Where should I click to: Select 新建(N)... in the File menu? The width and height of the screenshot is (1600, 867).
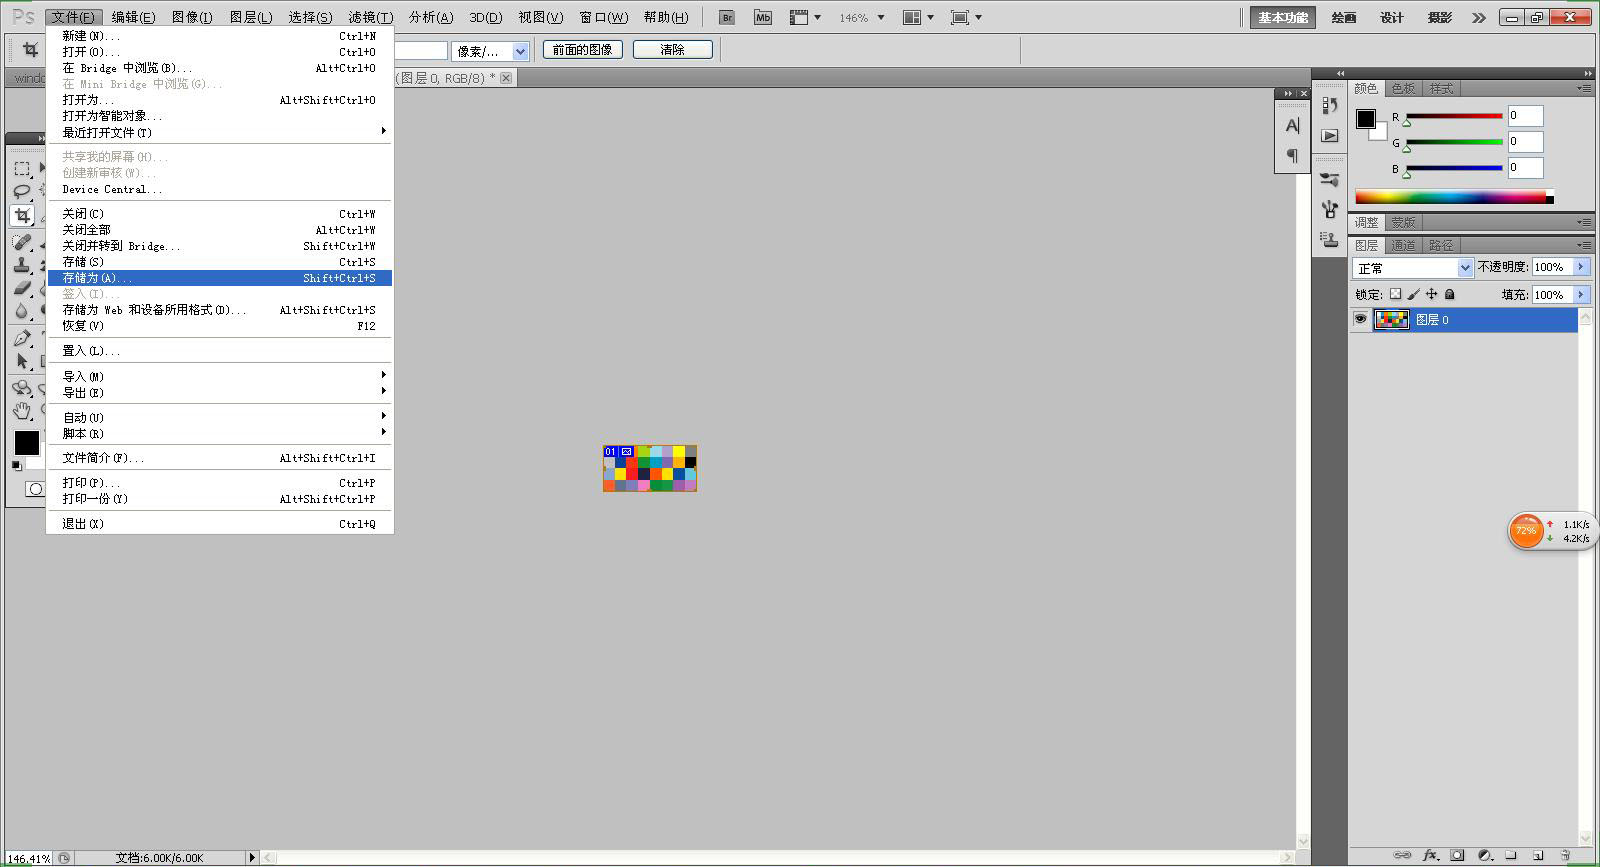click(x=220, y=36)
